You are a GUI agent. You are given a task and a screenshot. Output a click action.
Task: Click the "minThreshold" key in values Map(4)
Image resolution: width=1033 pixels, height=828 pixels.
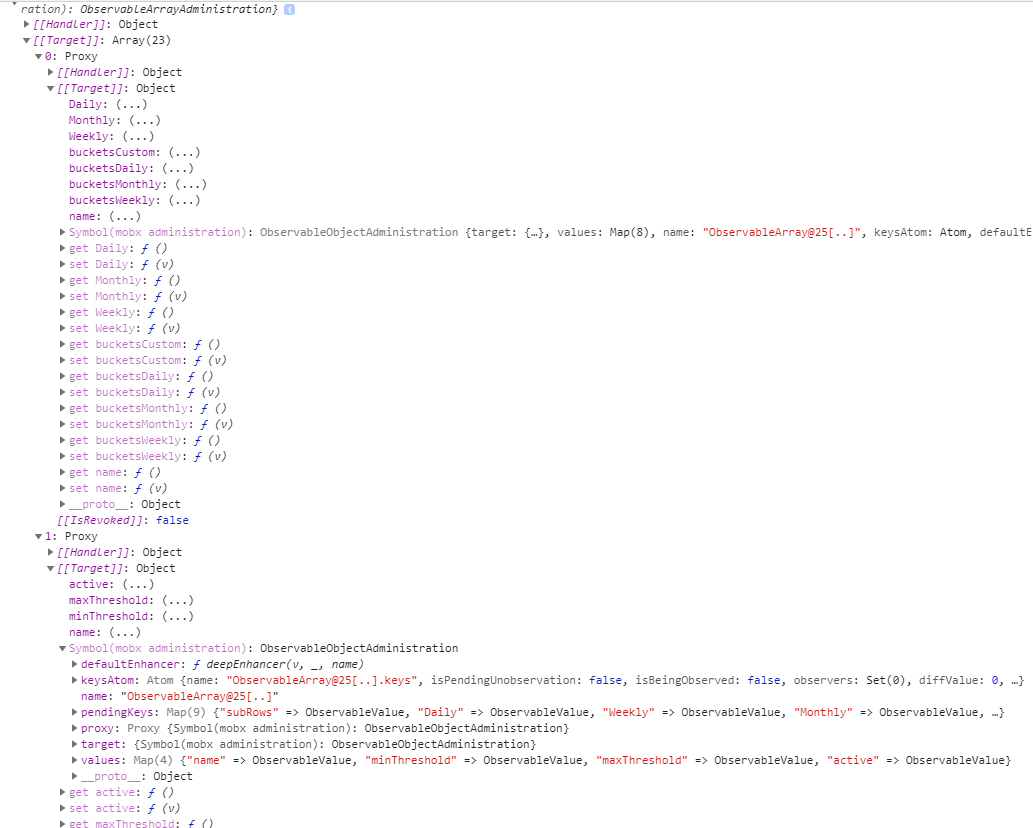411,760
